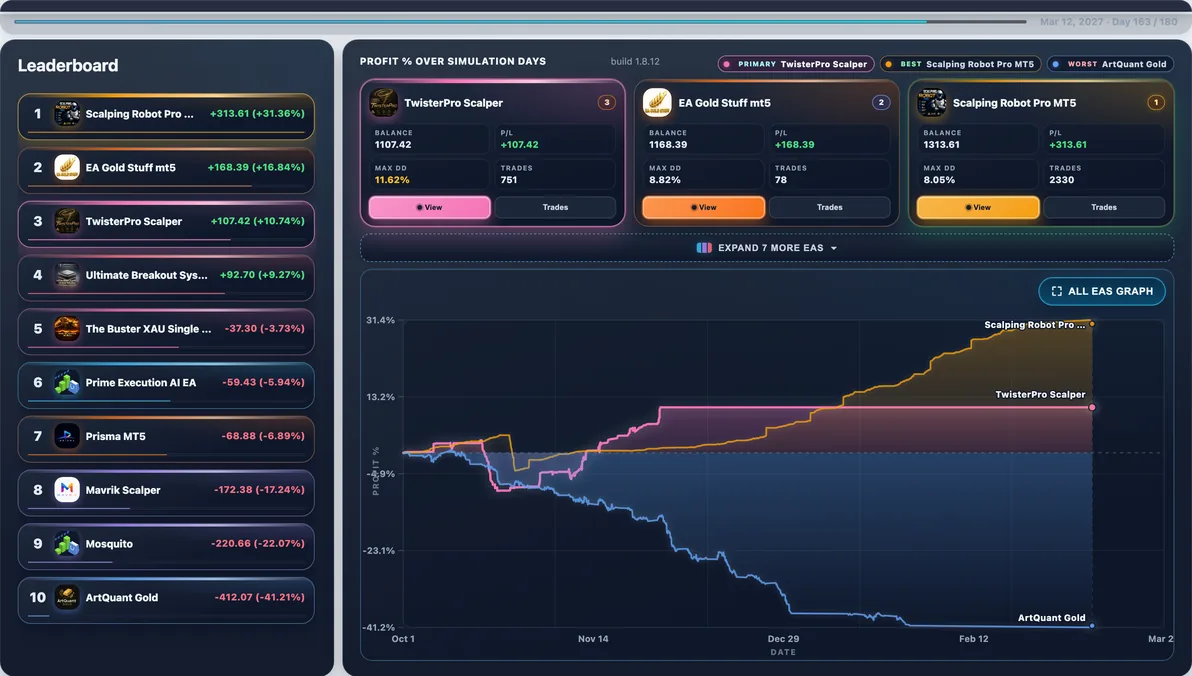The height and width of the screenshot is (676, 1192).
Task: Click the -37.30 (-3.73%) loss value
Action: (264, 328)
